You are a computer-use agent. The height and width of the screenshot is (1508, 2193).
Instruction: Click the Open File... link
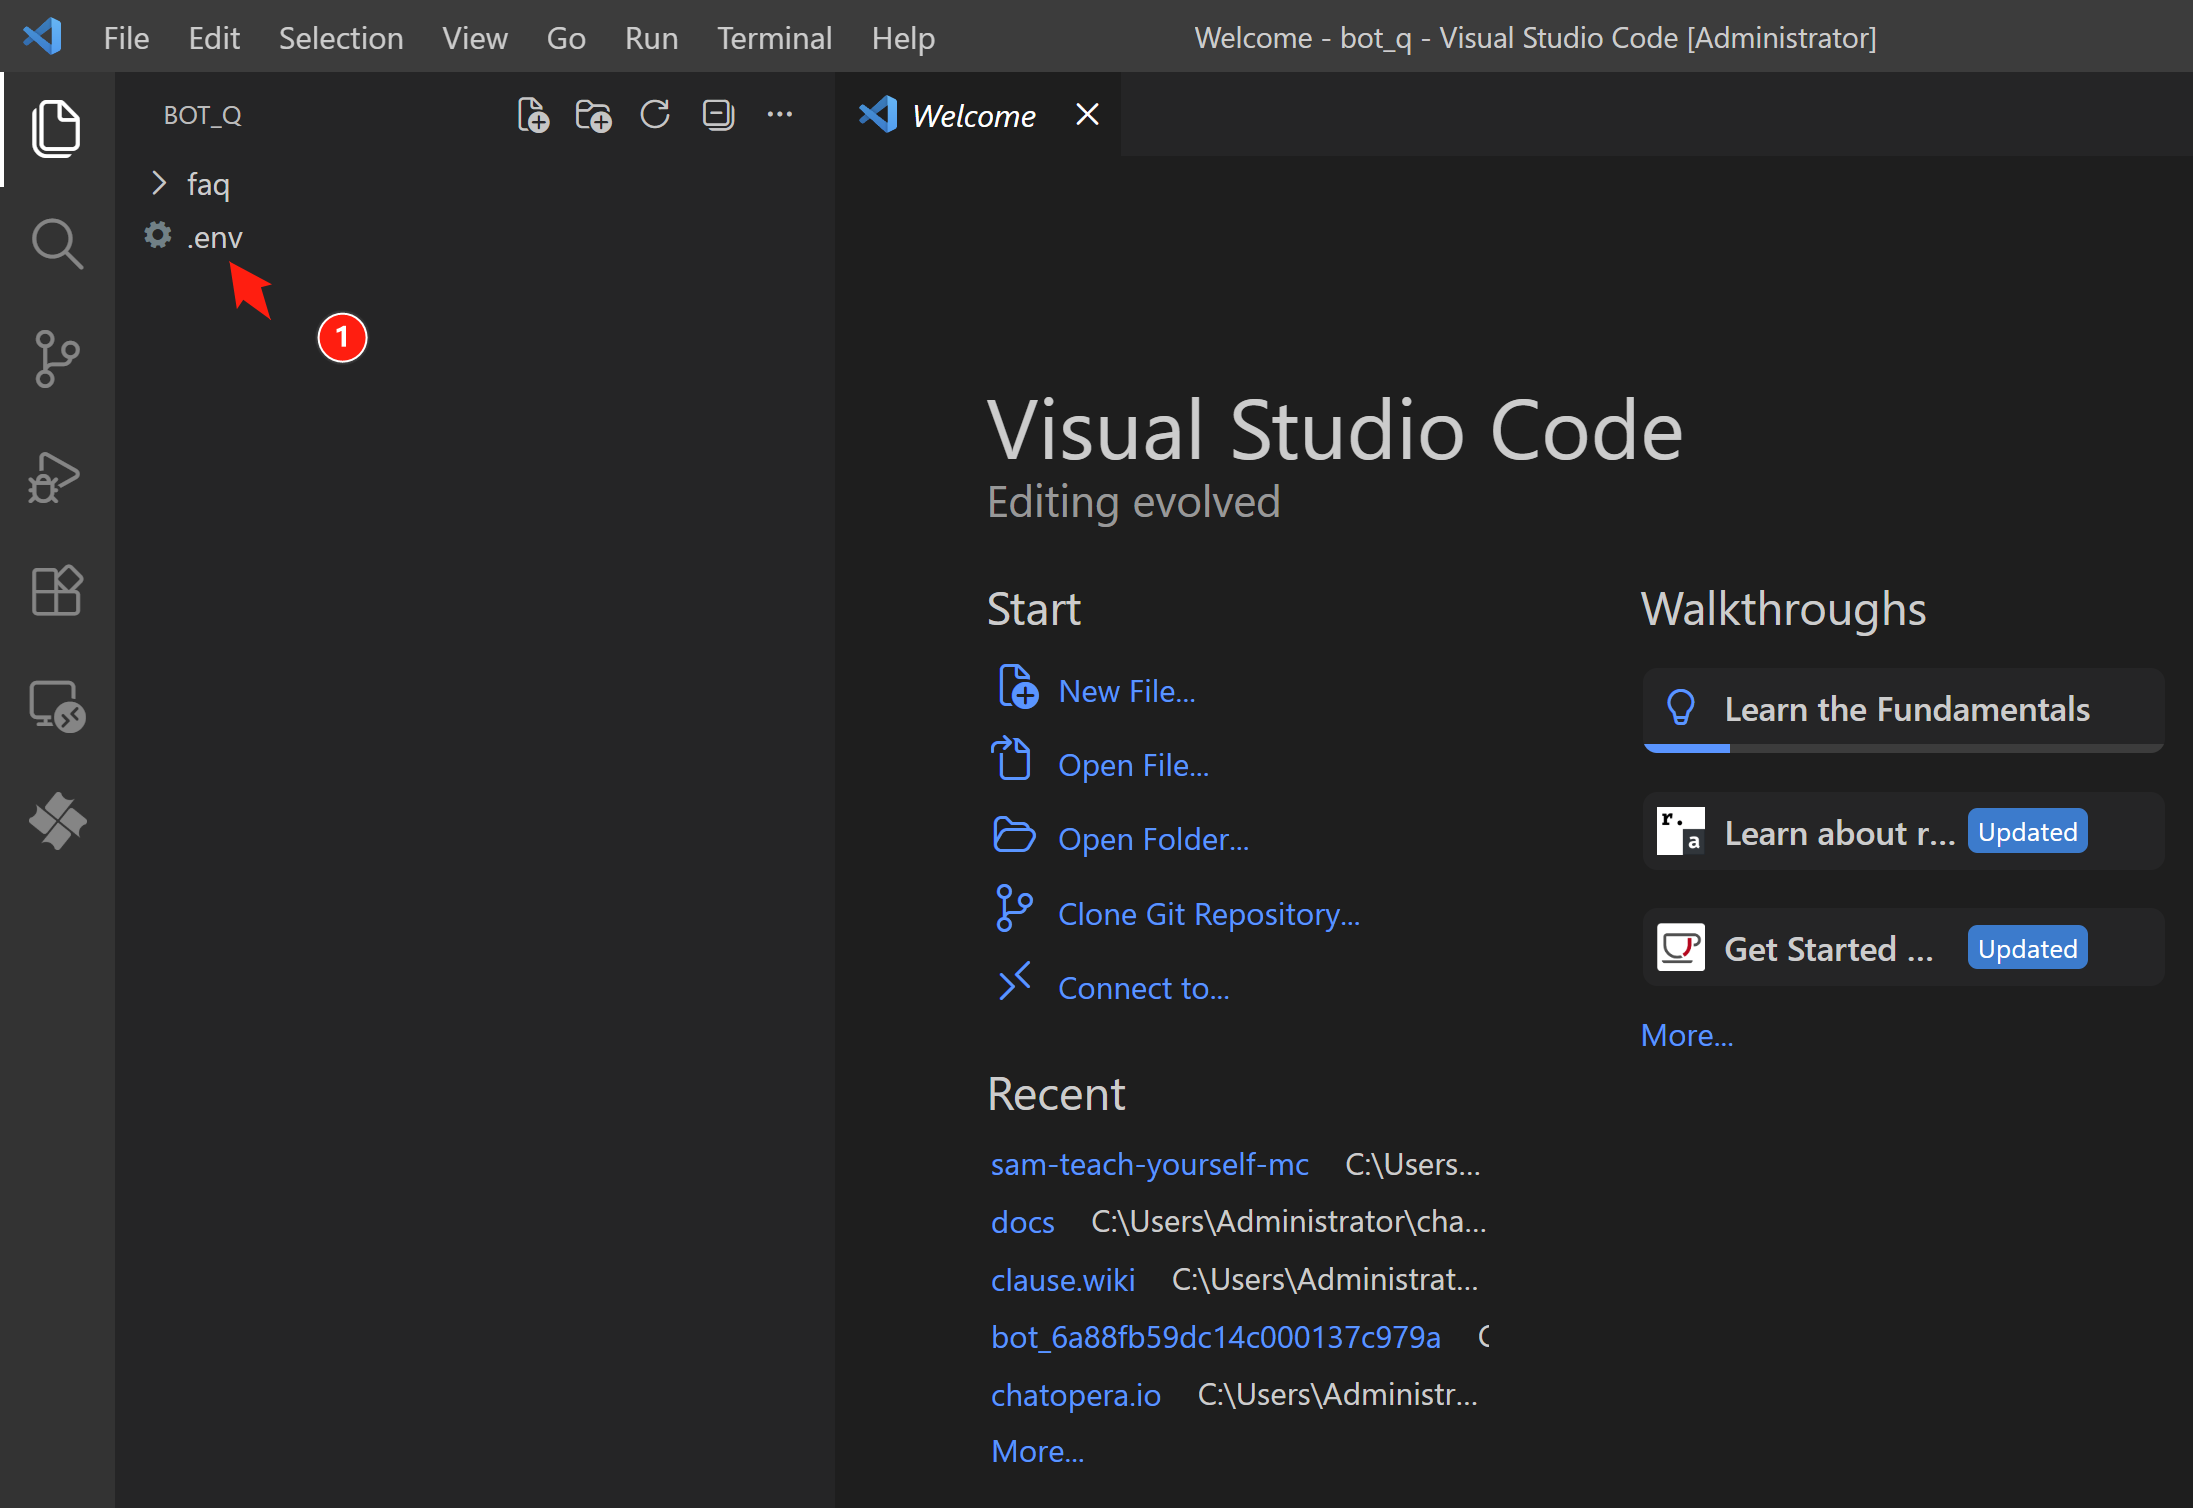1134,765
